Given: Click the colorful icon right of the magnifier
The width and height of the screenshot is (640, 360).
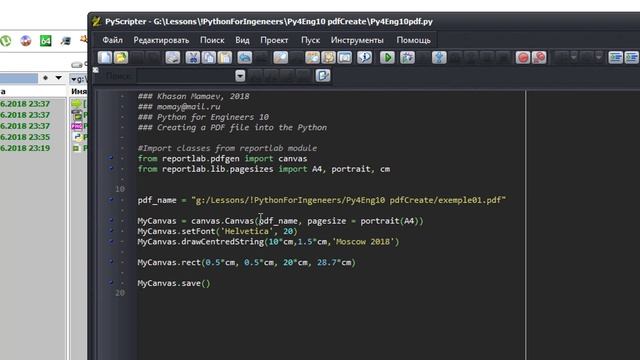Looking at the screenshot, I should tap(312, 58).
